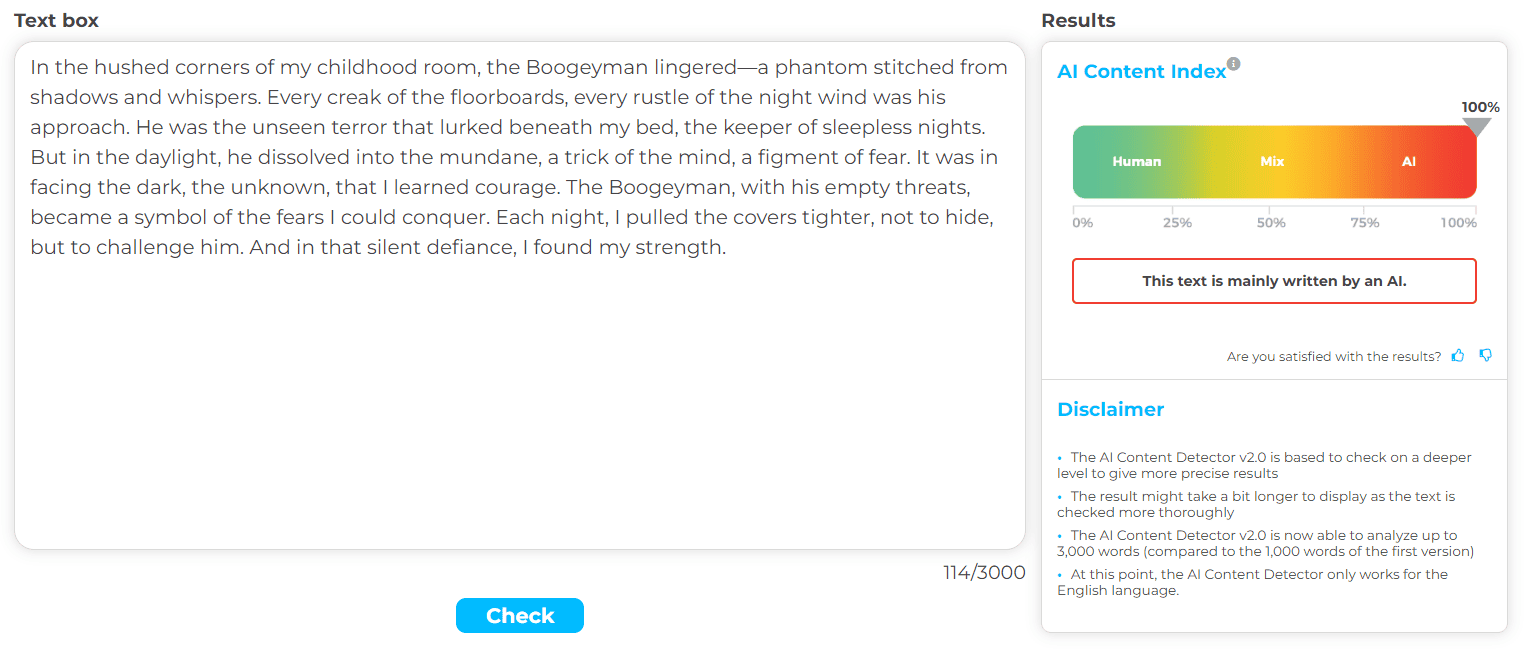Click the Results panel heading

(x=1078, y=20)
